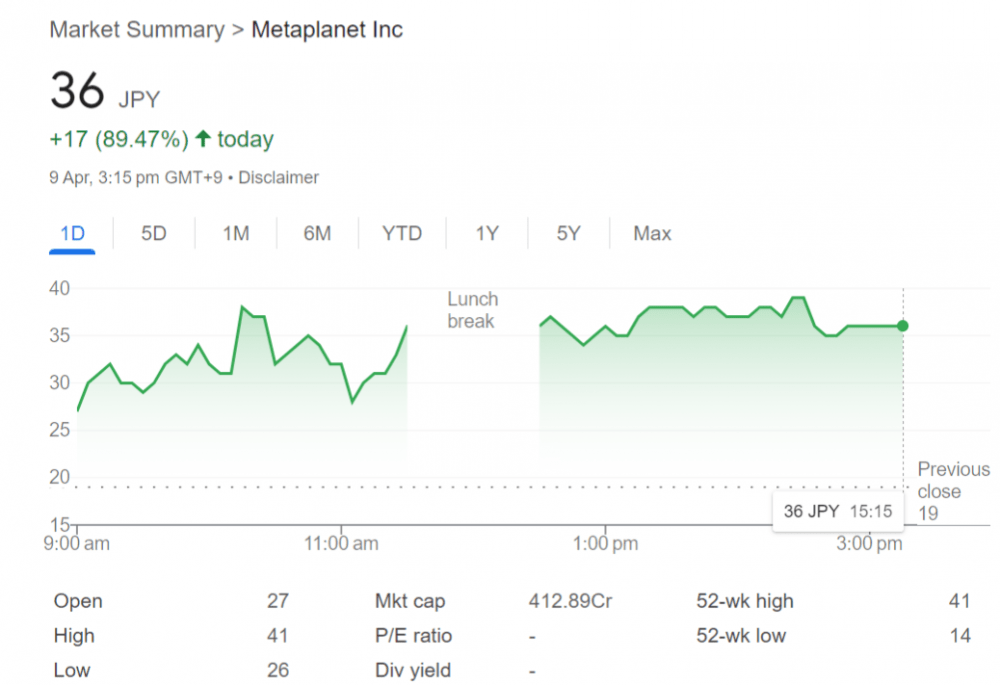Click the green up-arrow price change icon

(x=203, y=138)
